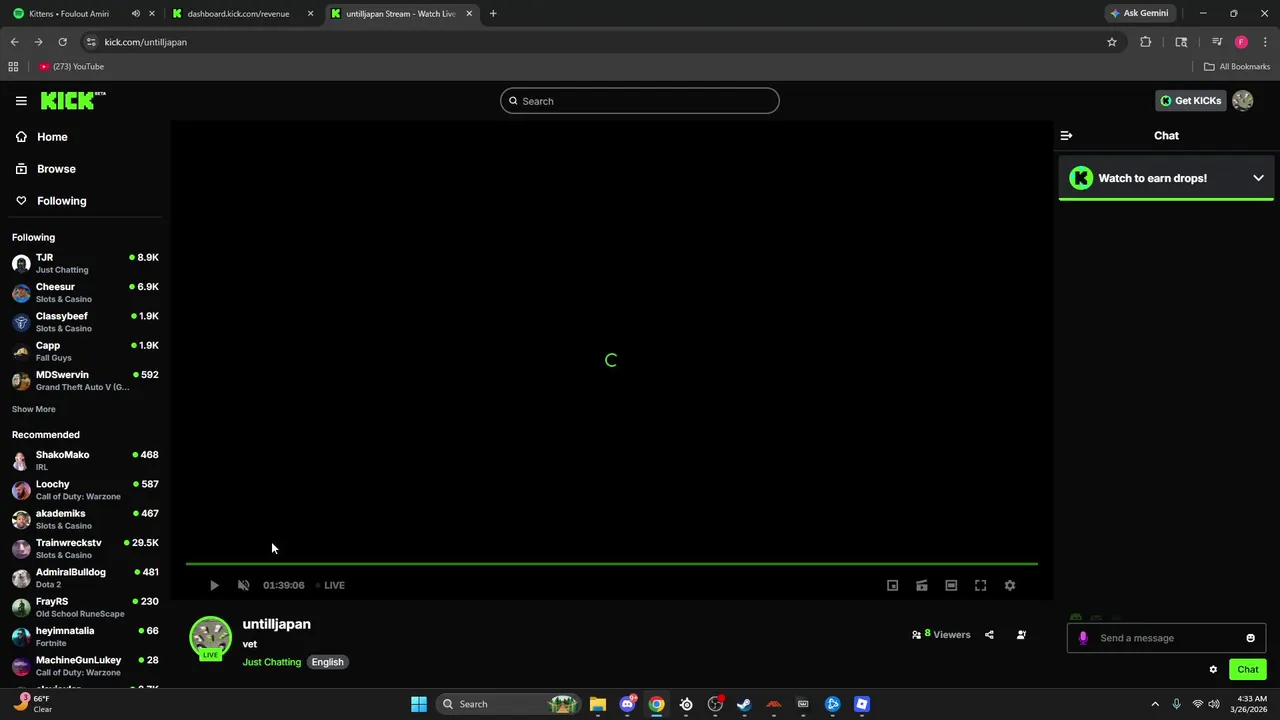This screenshot has width=1280, height=720.
Task: Open TJR channel in Following
Action: coord(85,263)
